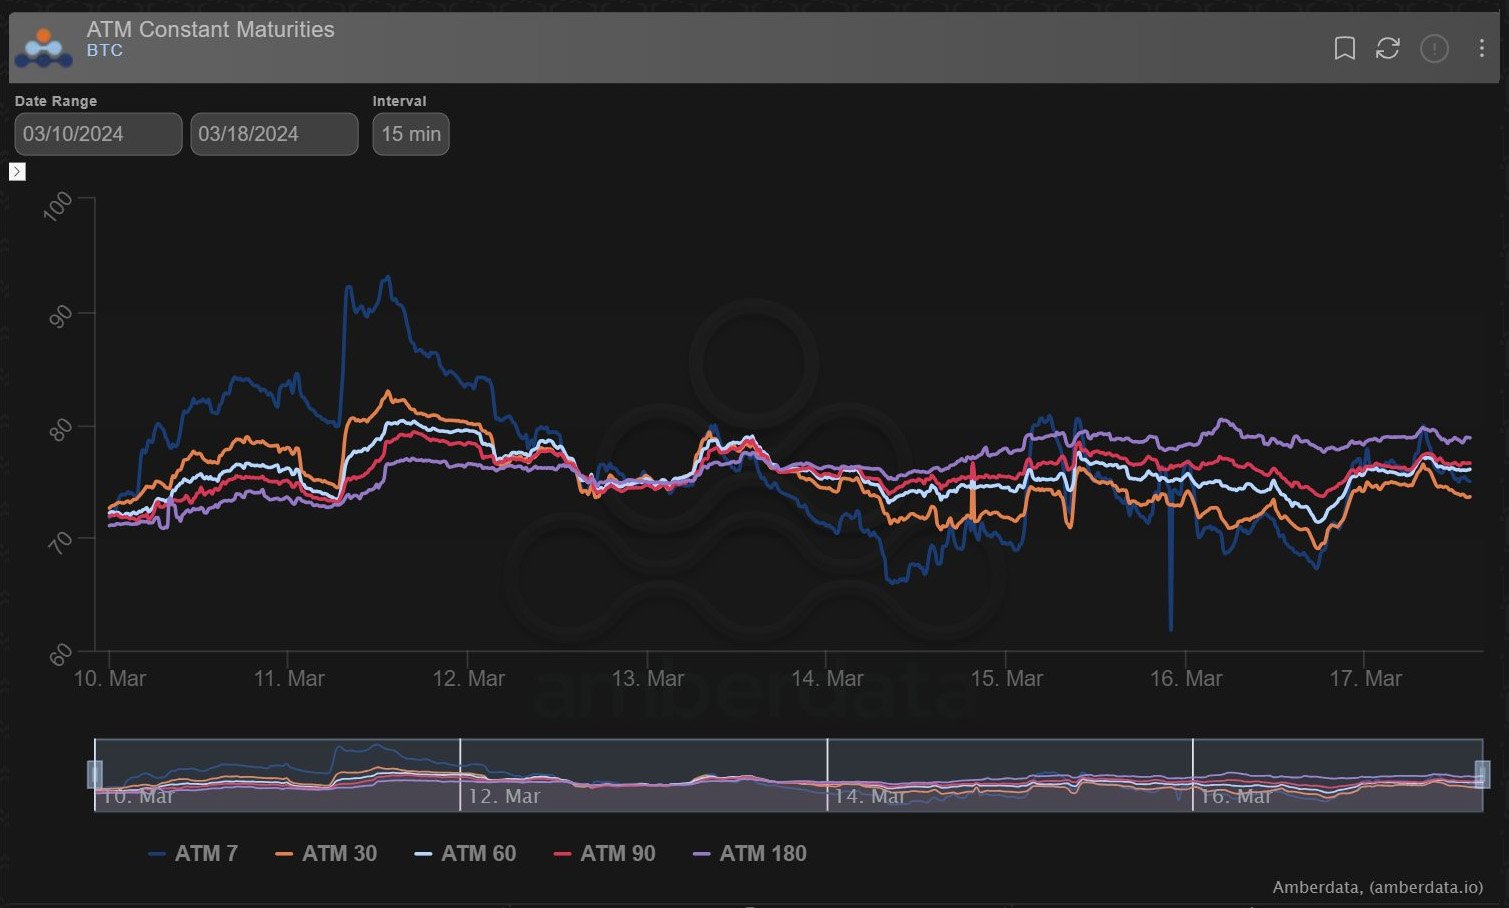Open the info alert circle icon
This screenshot has width=1509, height=908.
(x=1434, y=48)
